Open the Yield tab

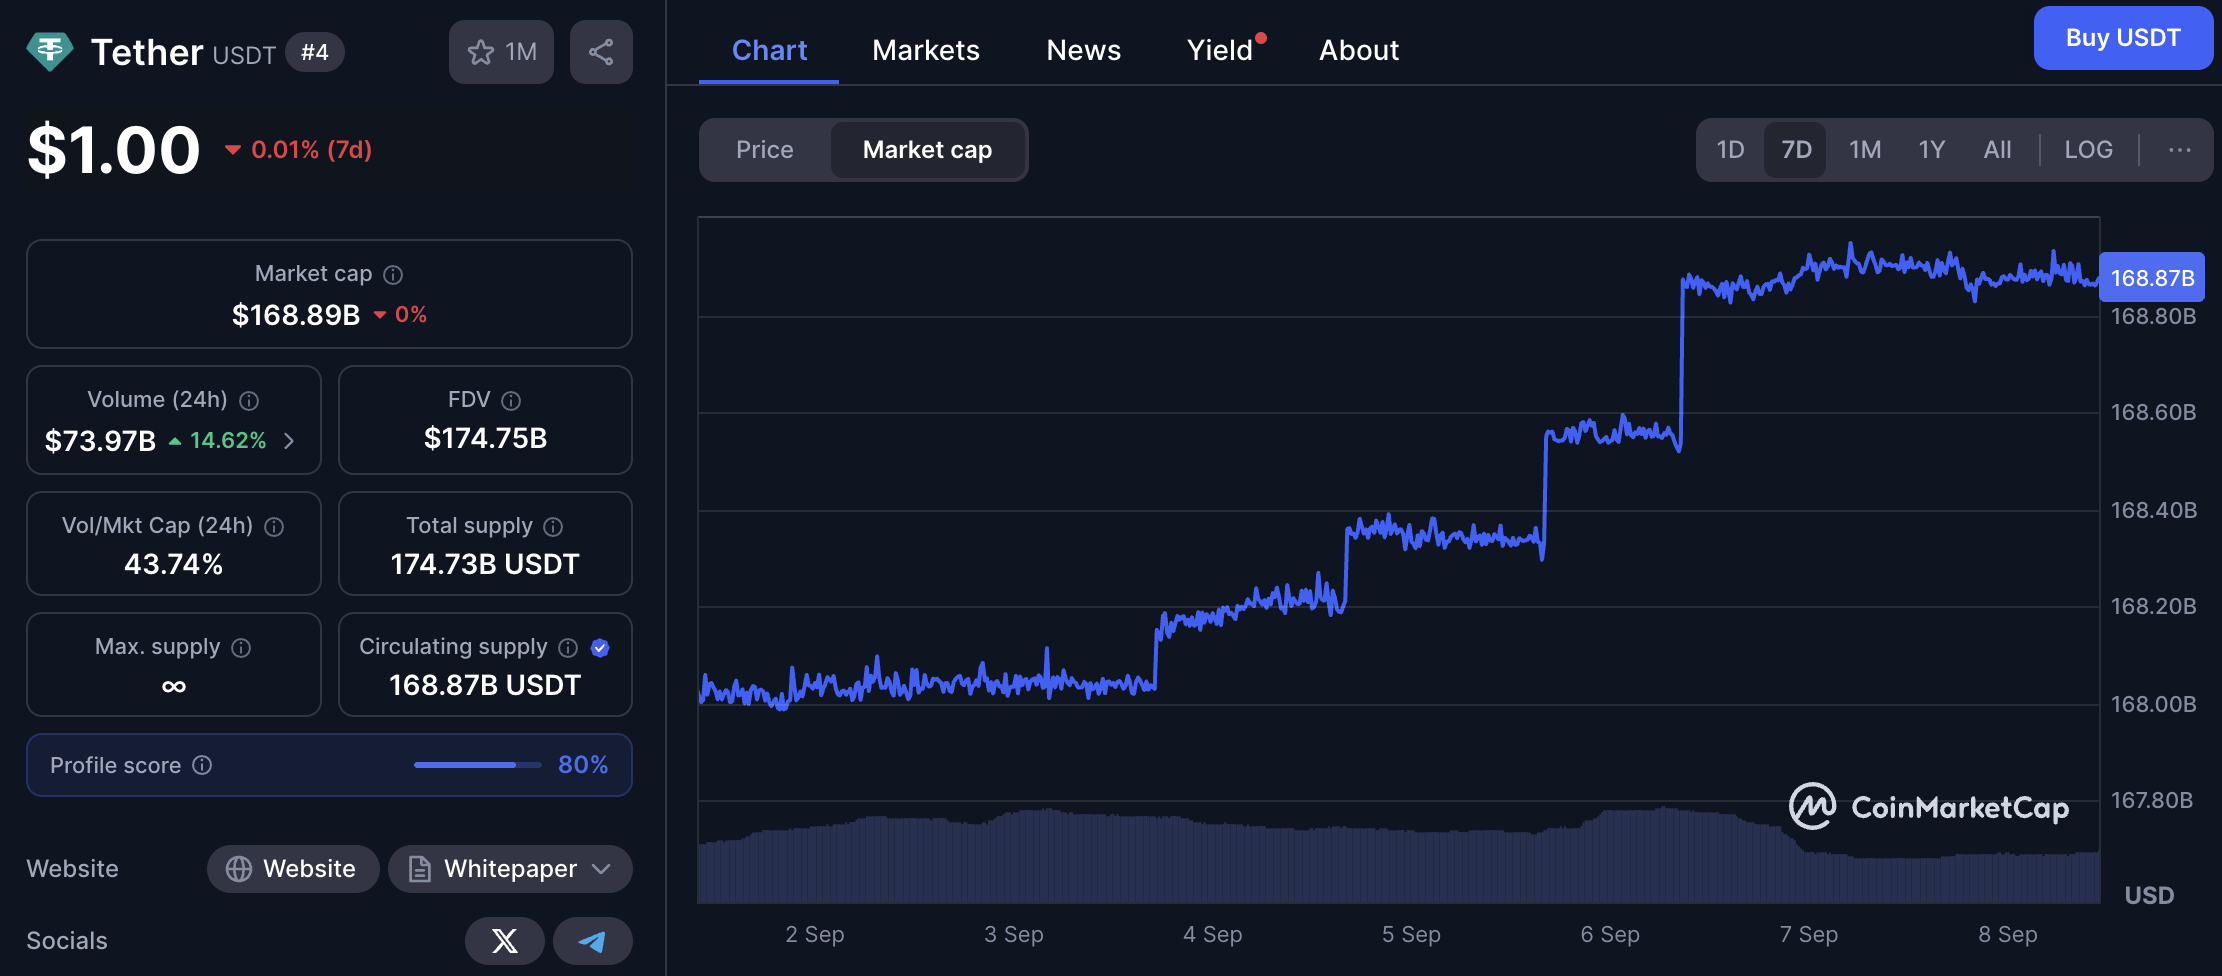(x=1219, y=50)
